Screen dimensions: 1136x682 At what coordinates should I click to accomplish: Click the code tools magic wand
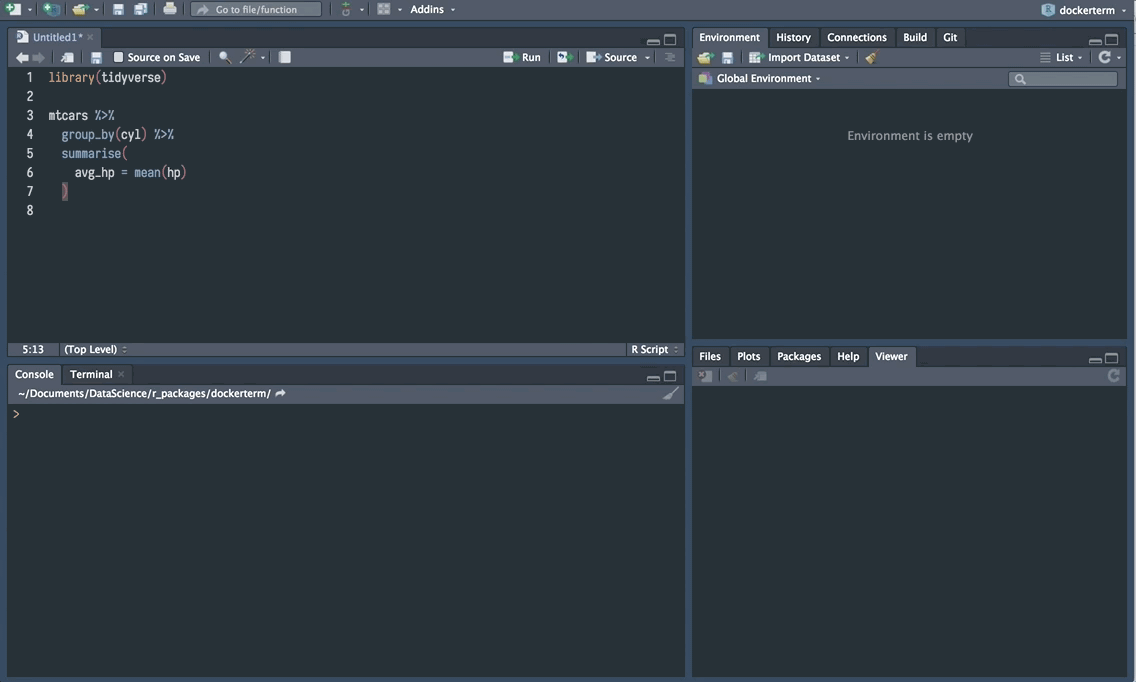pos(248,57)
